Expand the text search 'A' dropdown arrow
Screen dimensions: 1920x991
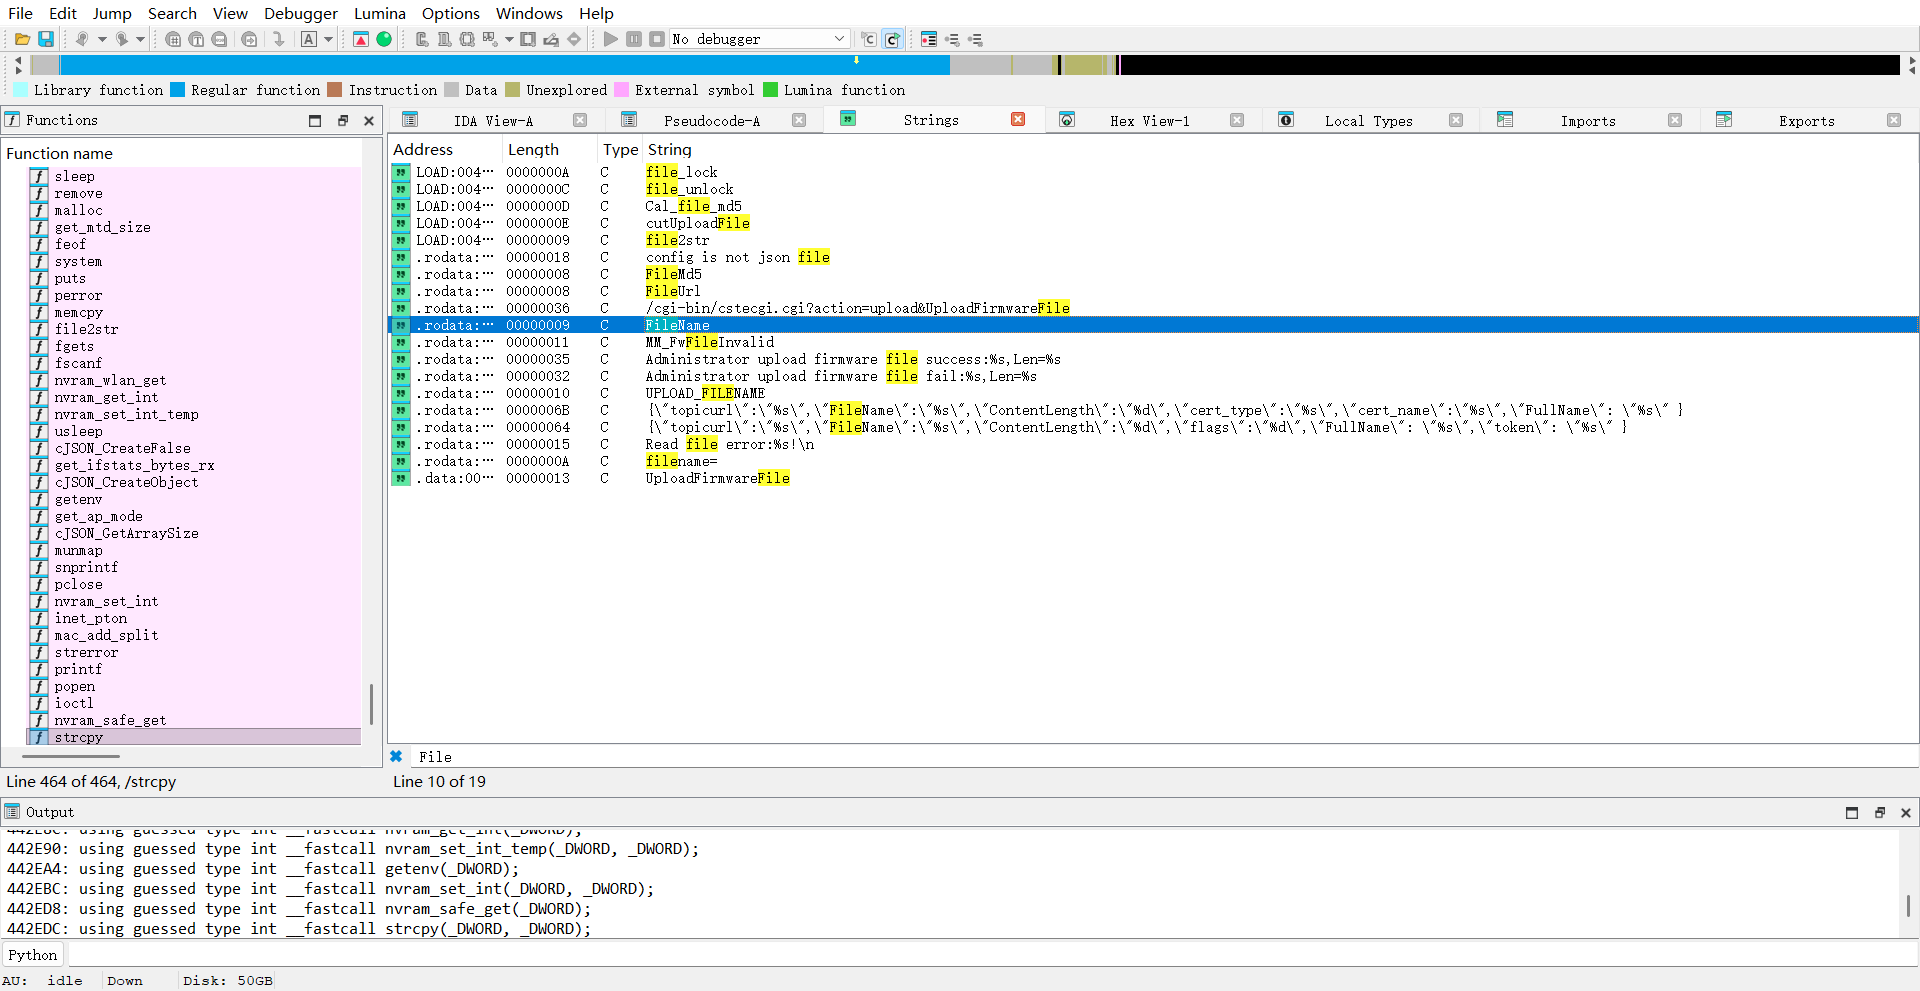point(328,39)
